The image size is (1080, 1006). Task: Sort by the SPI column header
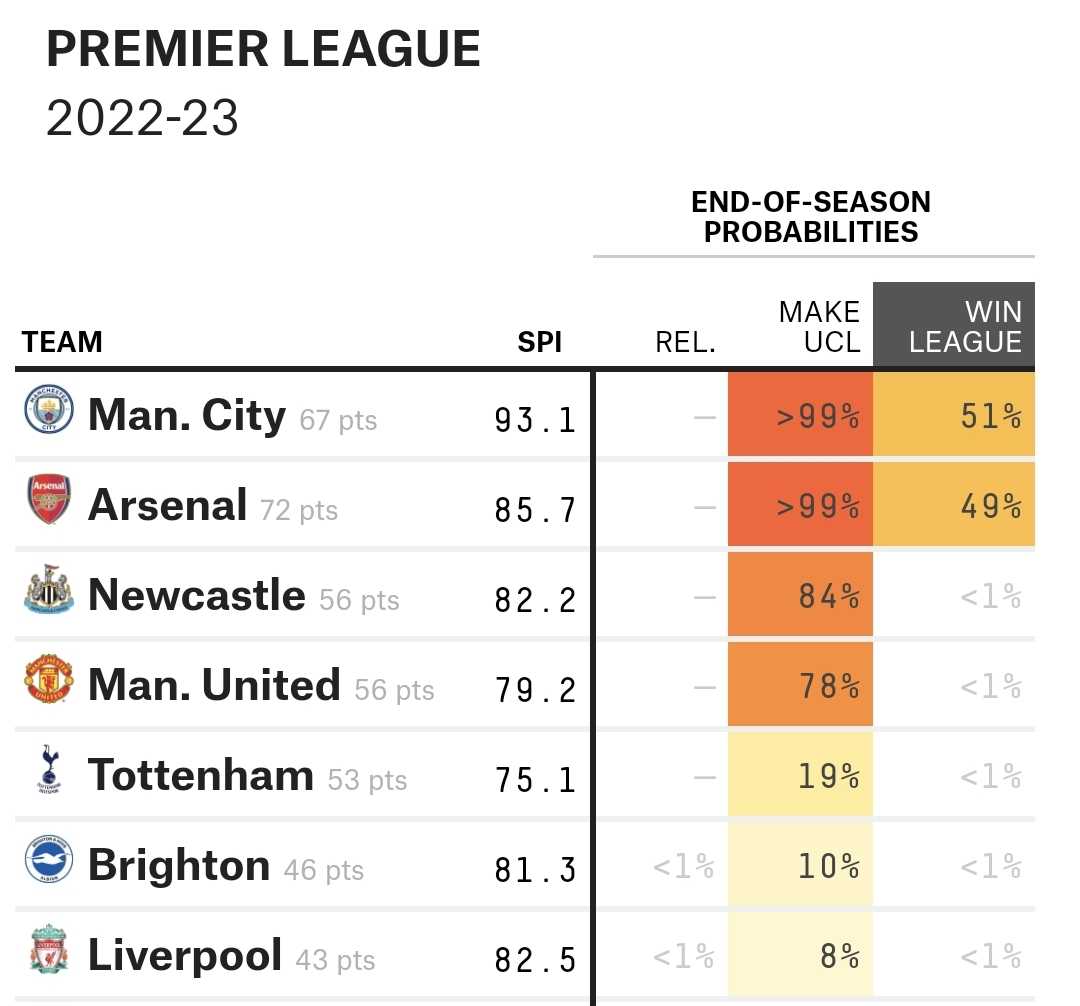pyautogui.click(x=539, y=342)
